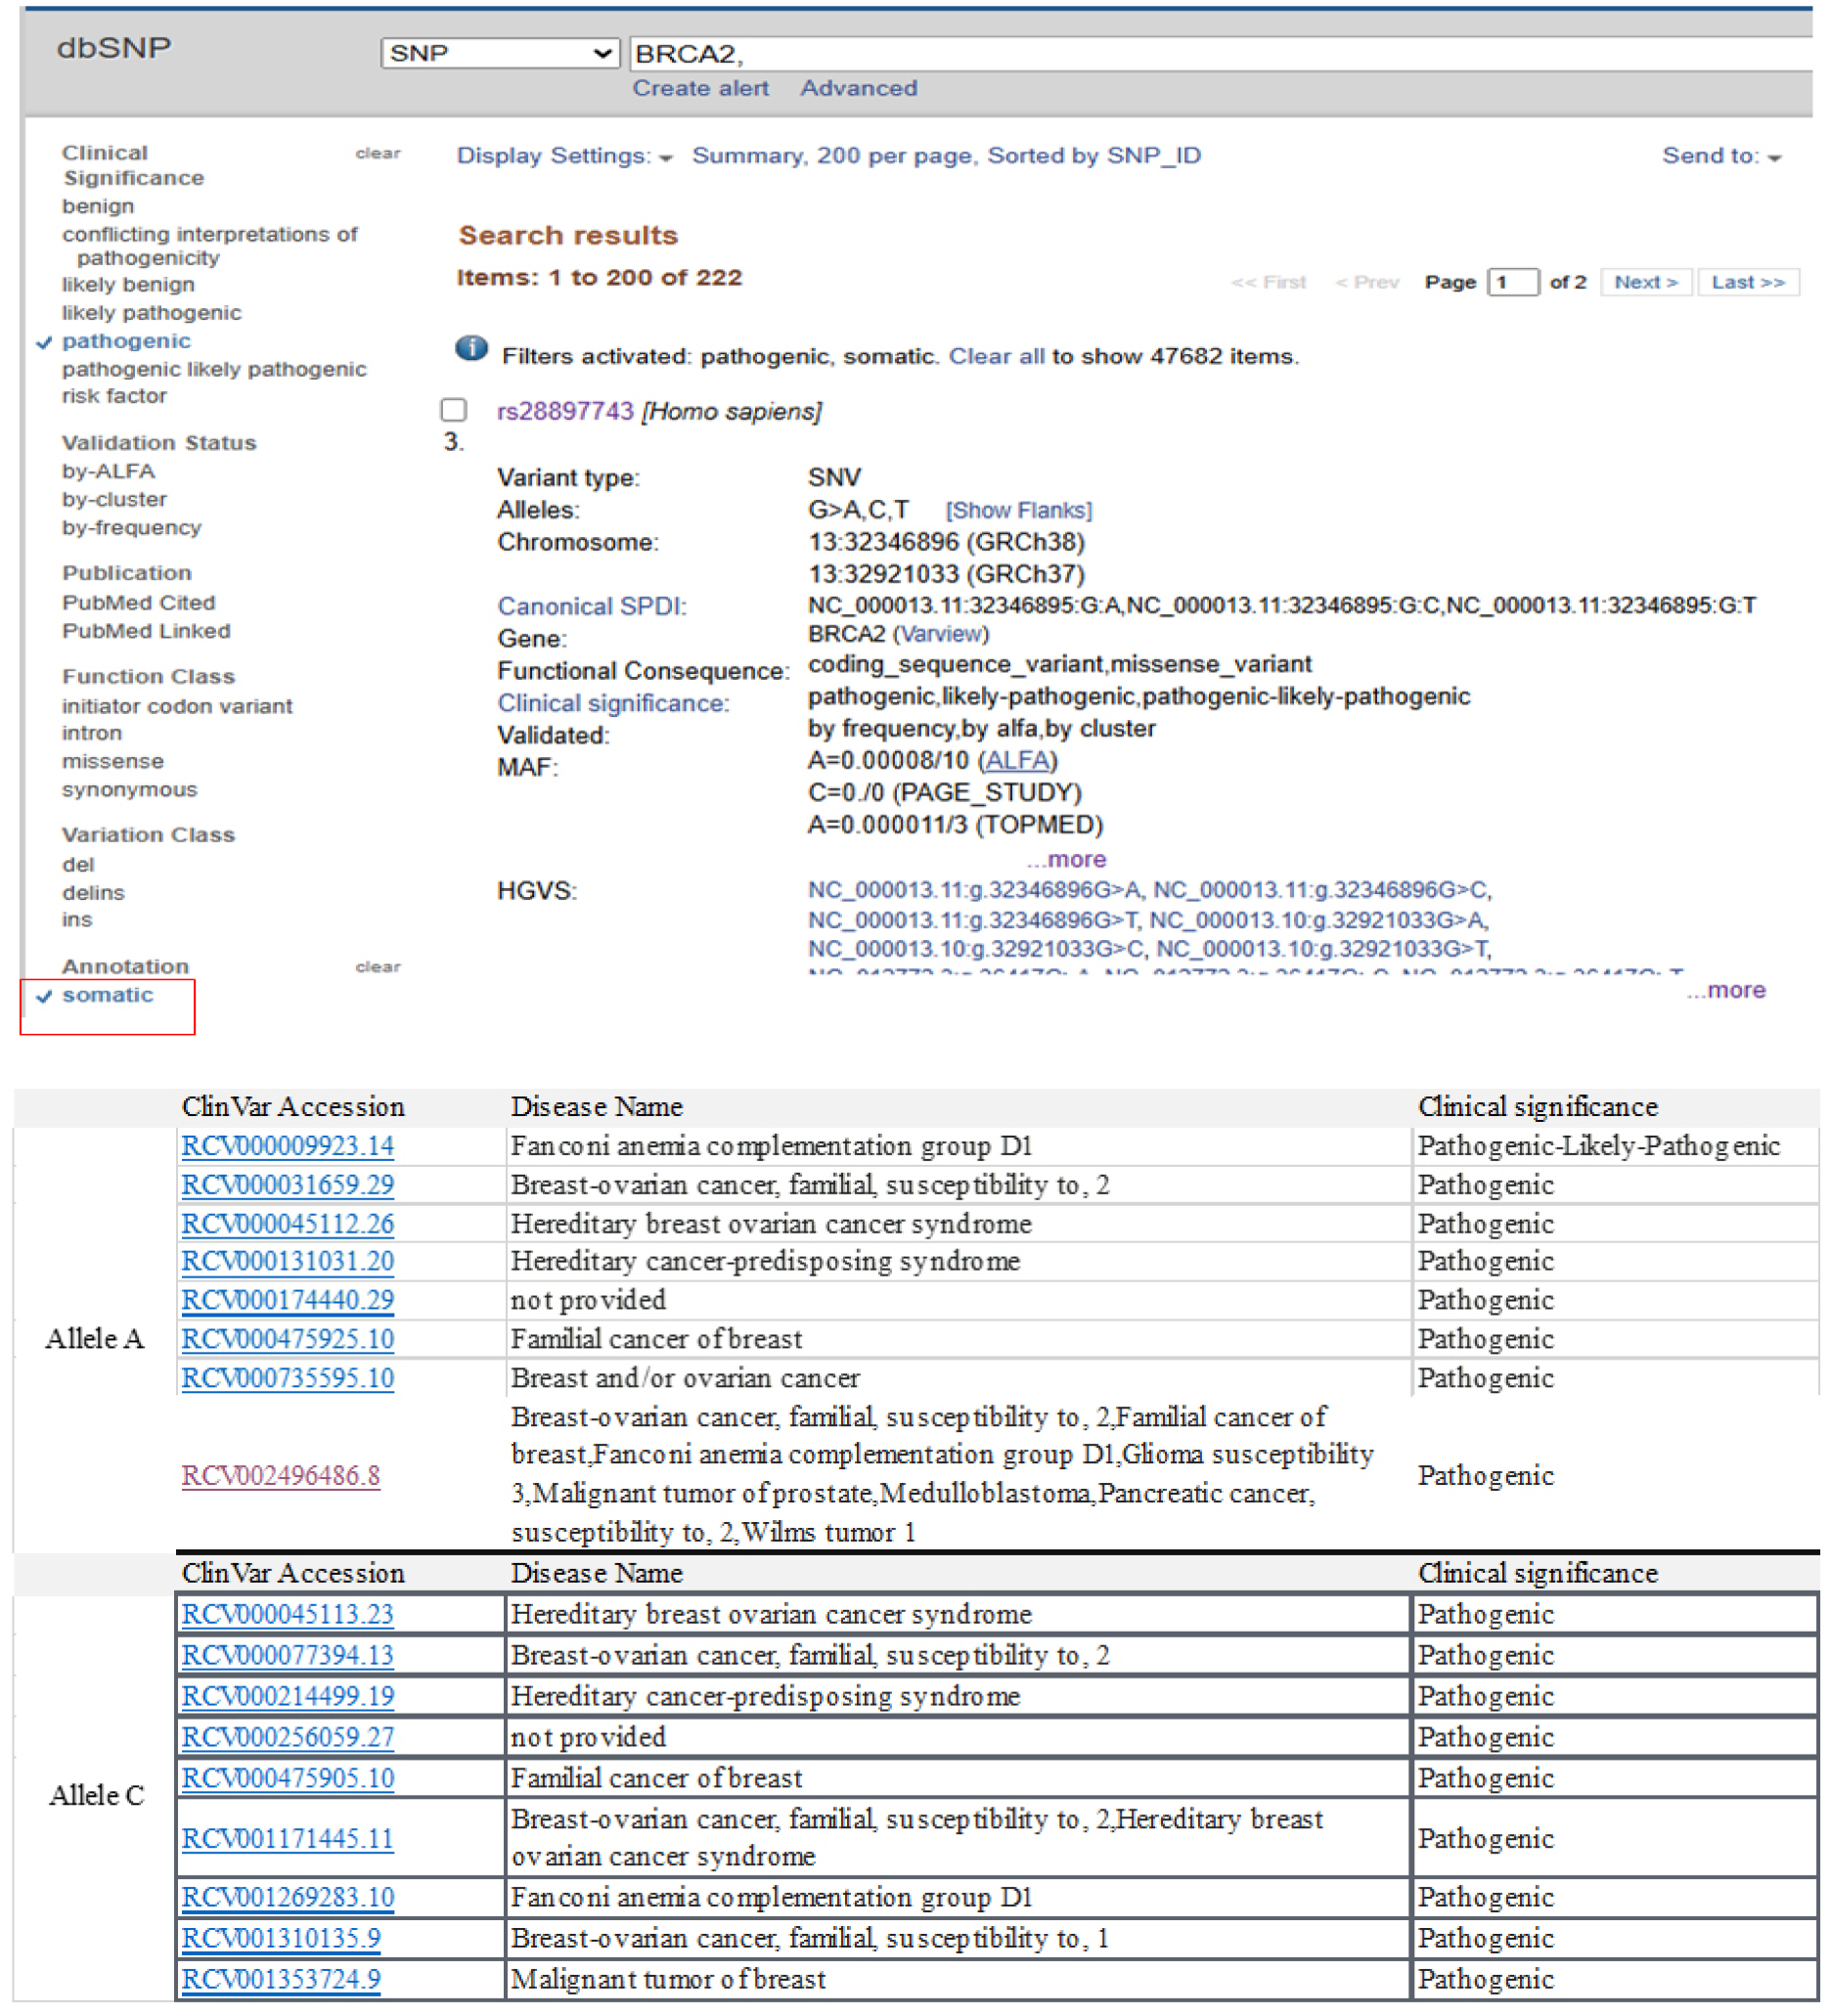Open the rs28897743 variant record
This screenshot has width=1830, height=2016.
pyautogui.click(x=564, y=410)
